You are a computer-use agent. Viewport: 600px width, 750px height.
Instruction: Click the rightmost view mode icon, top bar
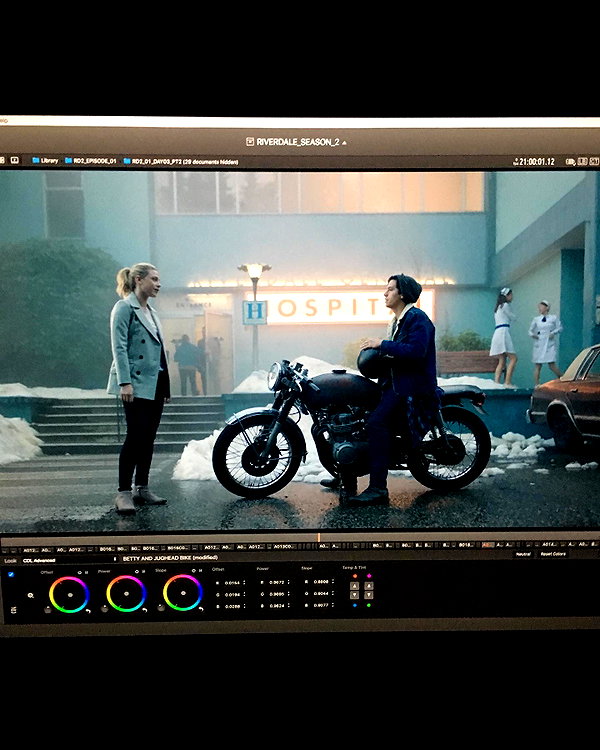(594, 162)
